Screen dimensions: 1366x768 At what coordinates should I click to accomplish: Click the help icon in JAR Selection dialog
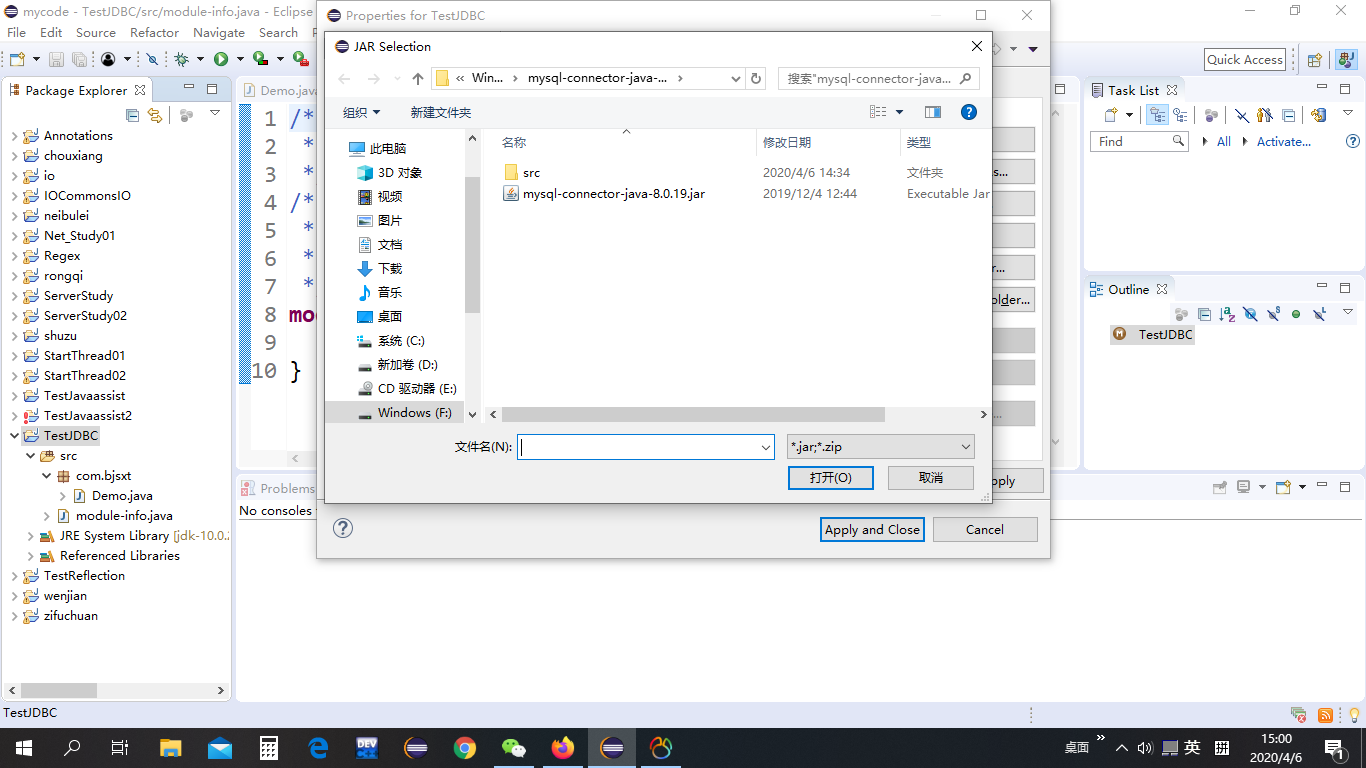(x=968, y=112)
